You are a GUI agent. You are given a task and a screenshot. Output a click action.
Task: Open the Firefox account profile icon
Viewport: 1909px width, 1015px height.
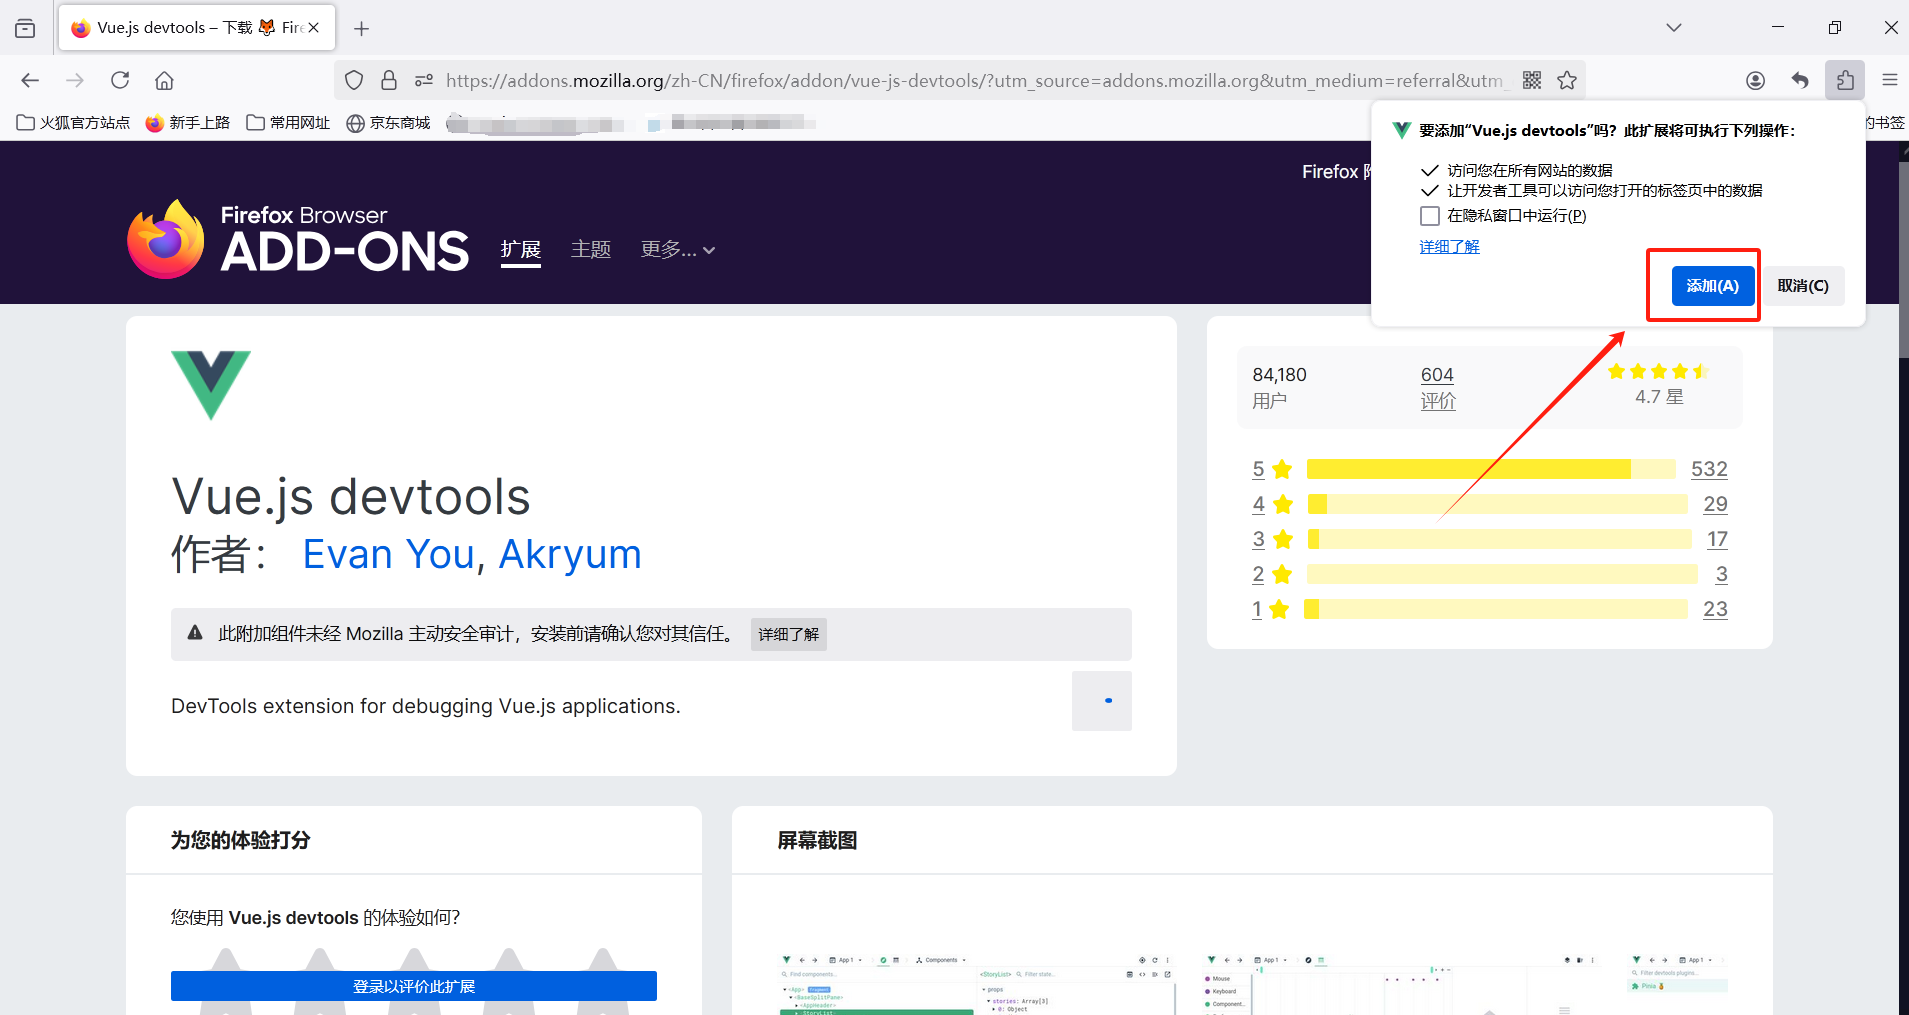[1755, 80]
